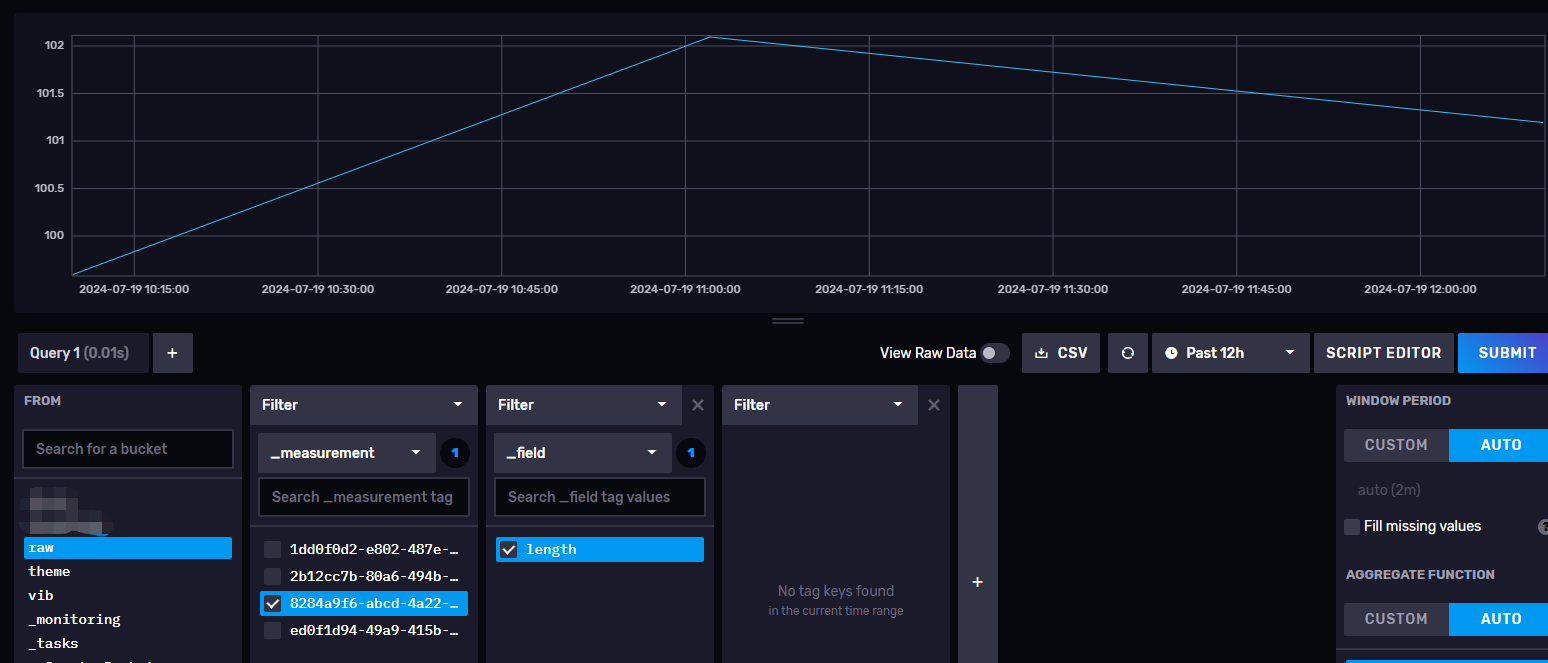Enable Fill missing values checkbox

tap(1352, 527)
